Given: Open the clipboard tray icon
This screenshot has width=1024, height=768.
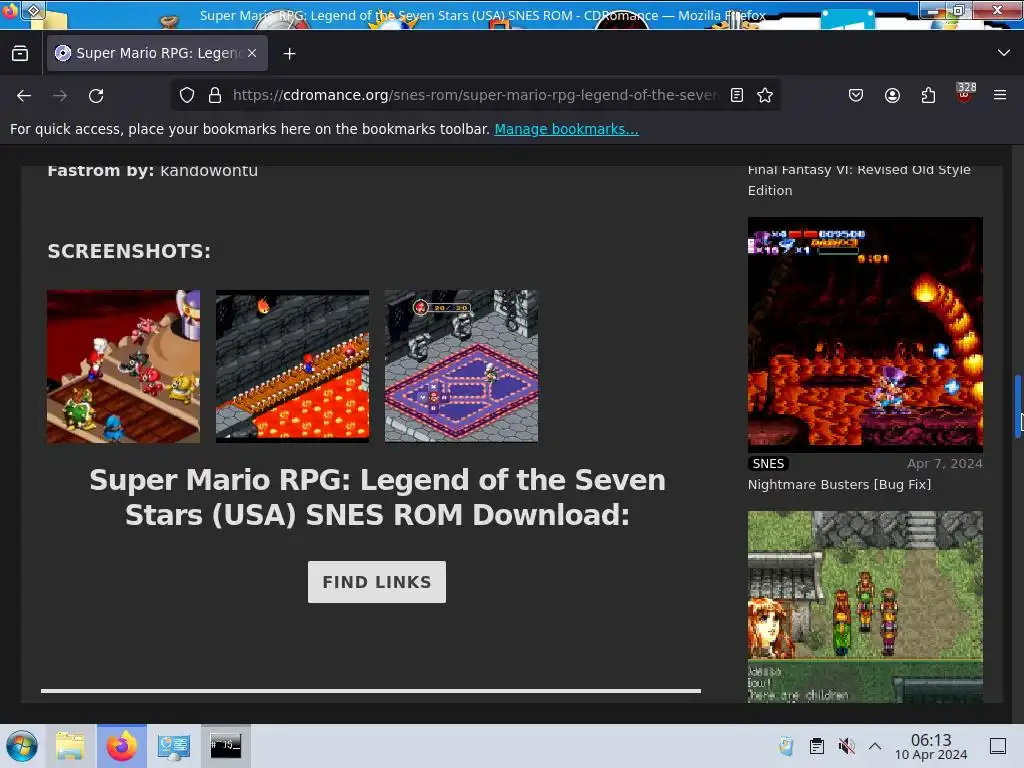Looking at the screenshot, I should point(816,746).
